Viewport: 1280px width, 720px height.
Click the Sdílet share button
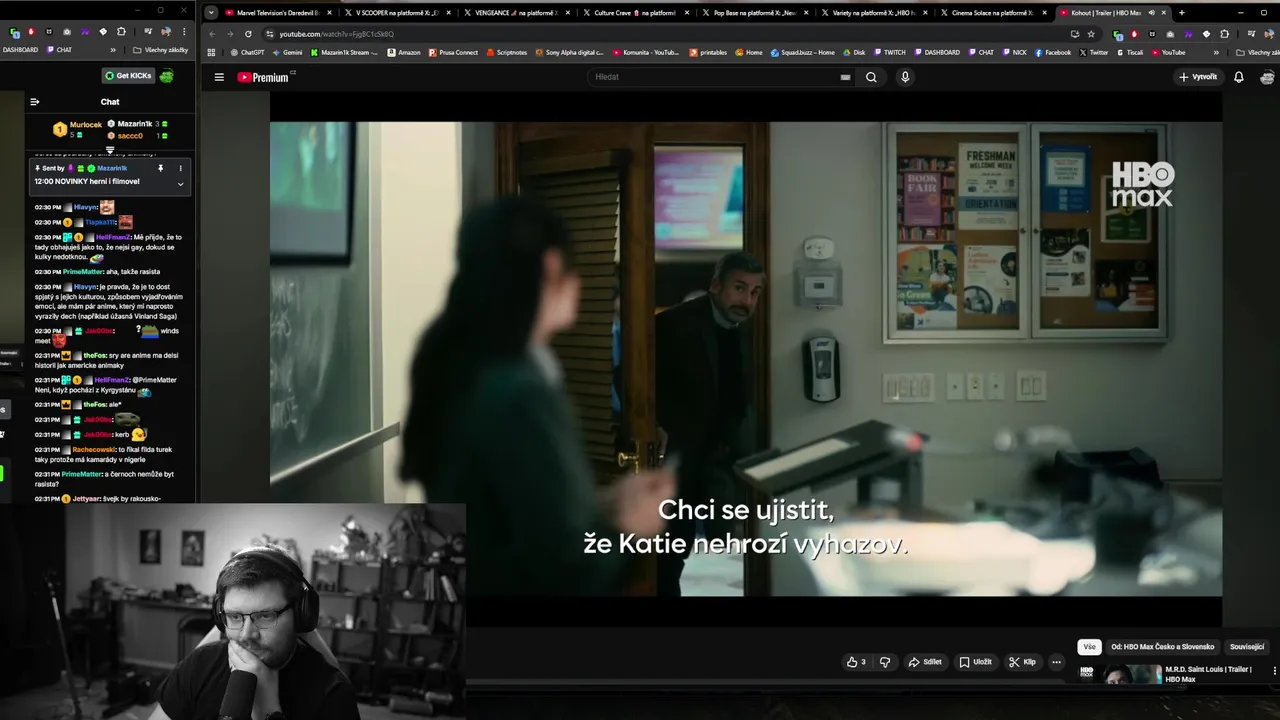[924, 662]
